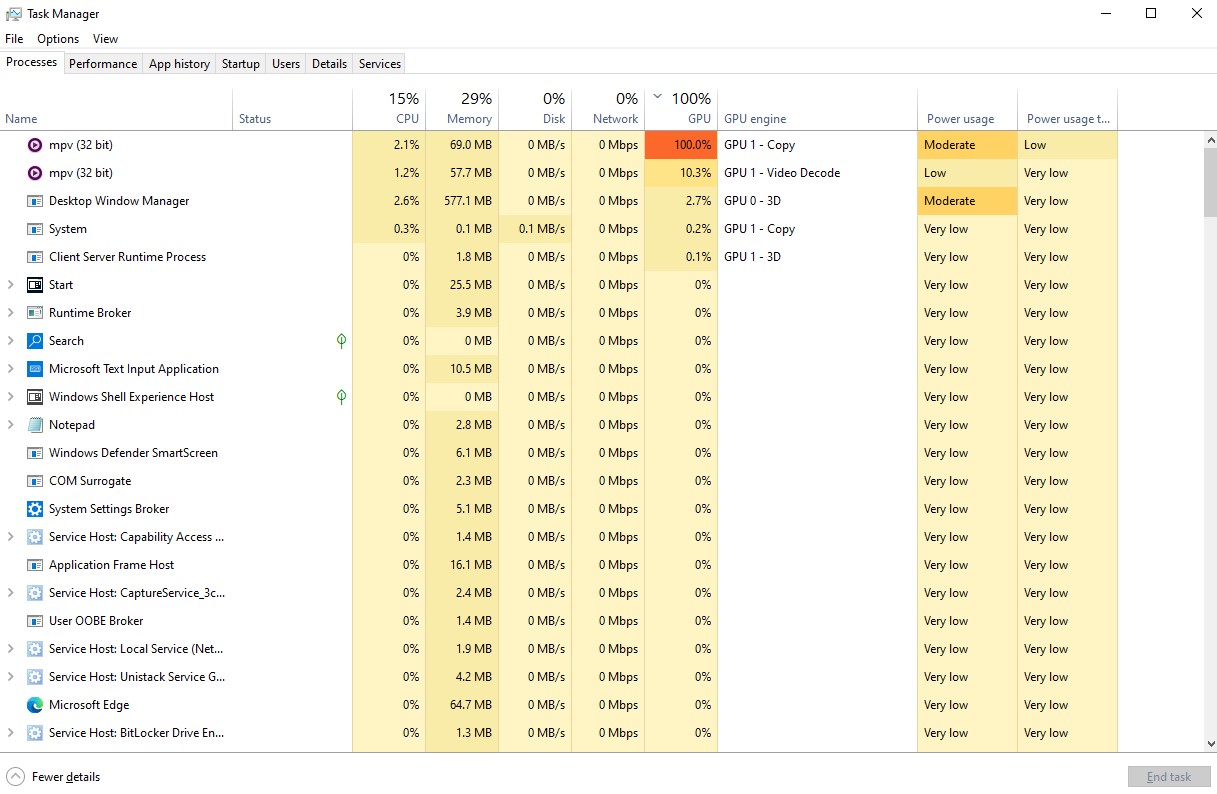Switch to the Performance tab
Viewport: 1217px width, 794px height.
click(x=102, y=63)
